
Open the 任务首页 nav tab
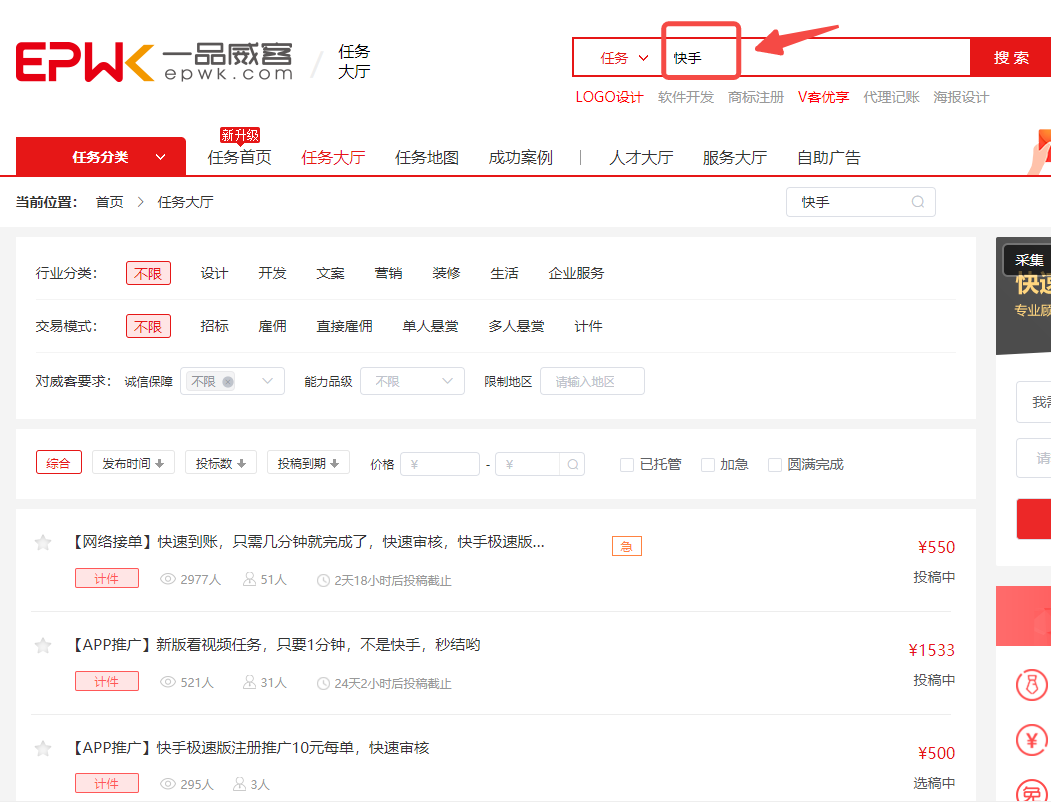tap(239, 157)
